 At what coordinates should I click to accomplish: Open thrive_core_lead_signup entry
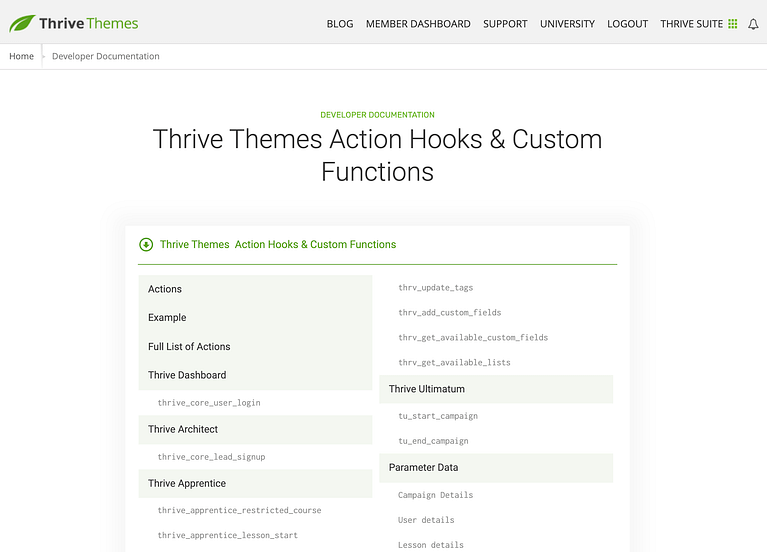211,457
